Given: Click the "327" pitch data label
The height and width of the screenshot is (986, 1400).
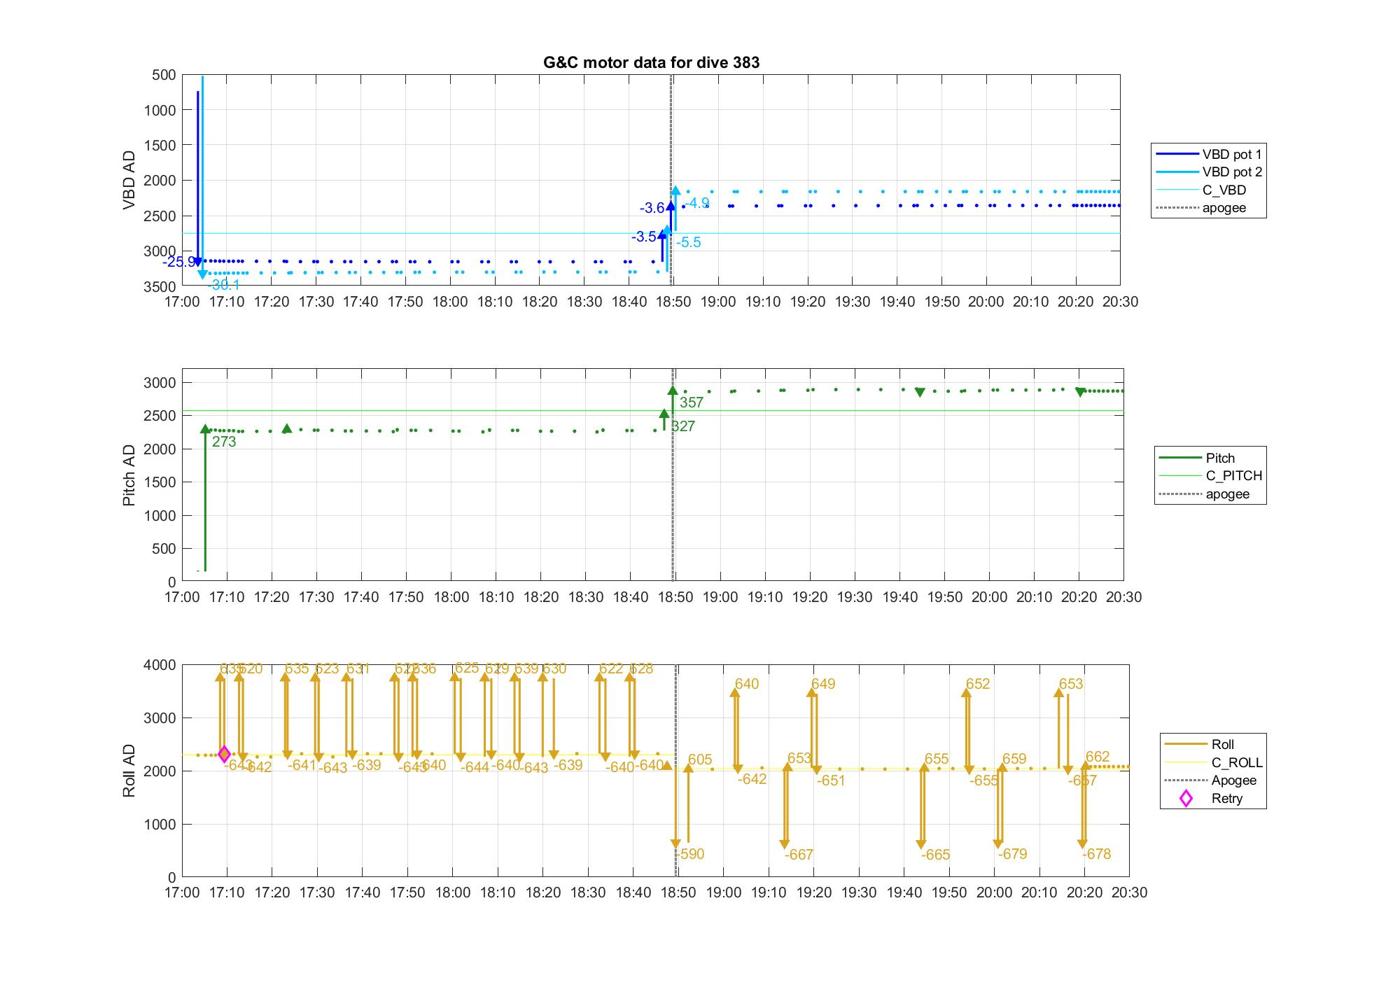Looking at the screenshot, I should (x=683, y=426).
